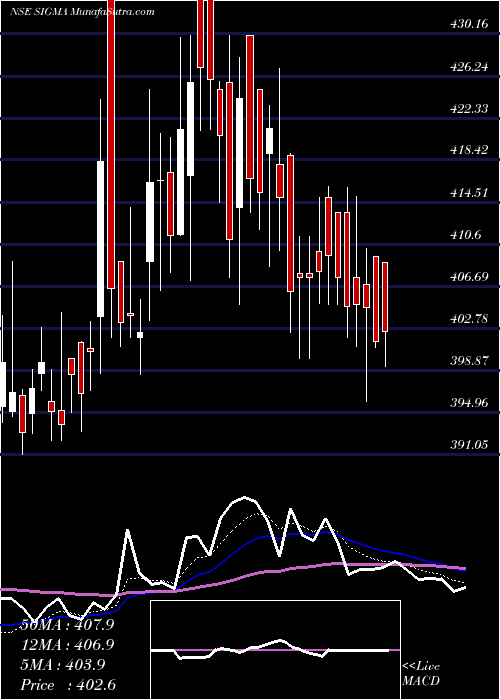Click the 398.87 price axis label

click(469, 361)
